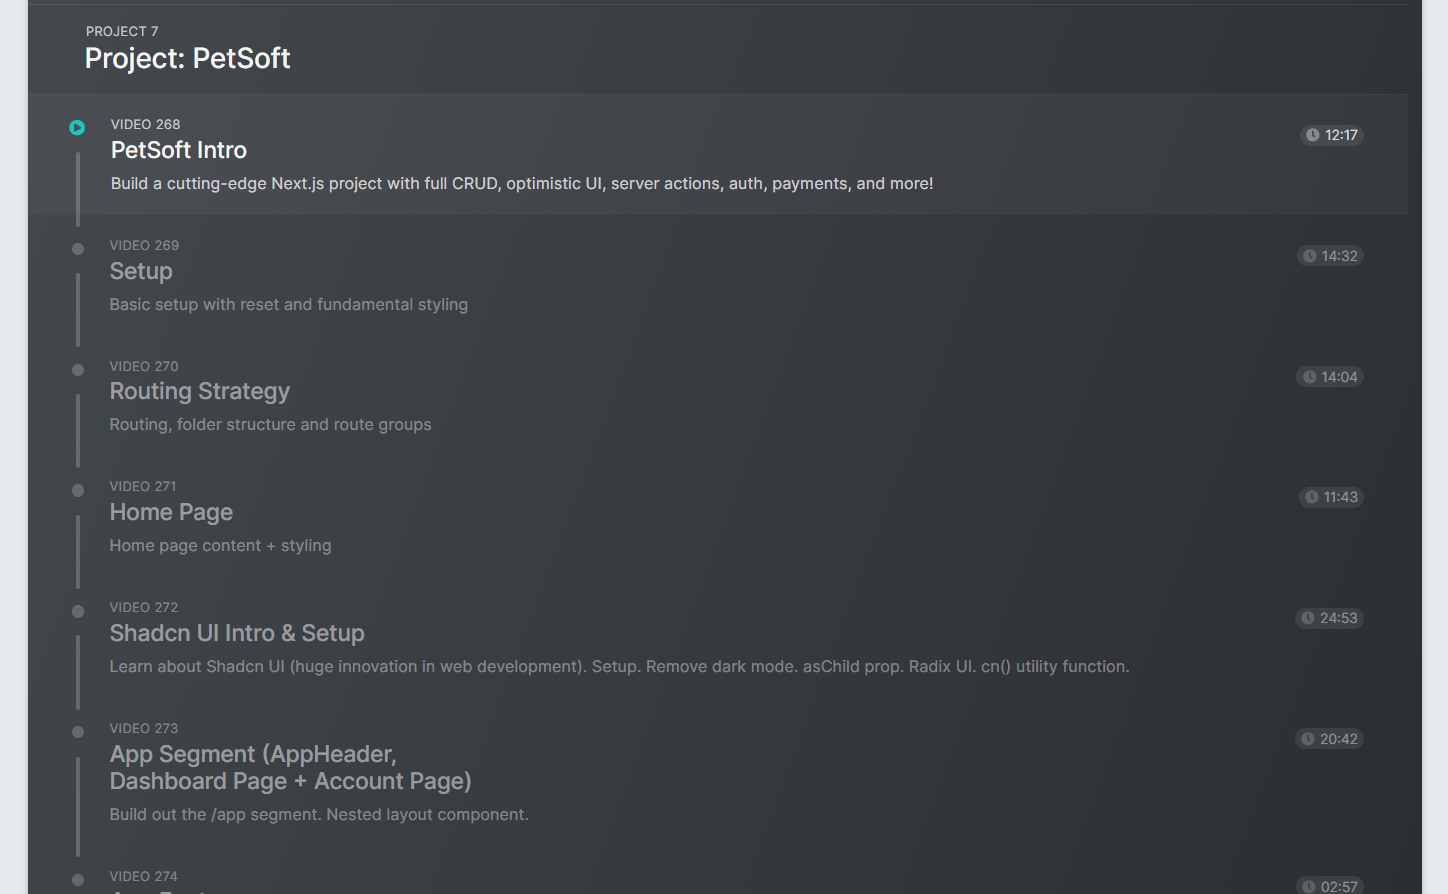Image resolution: width=1448 pixels, height=894 pixels.
Task: Open the PetSoft Intro video title
Action: click(179, 150)
